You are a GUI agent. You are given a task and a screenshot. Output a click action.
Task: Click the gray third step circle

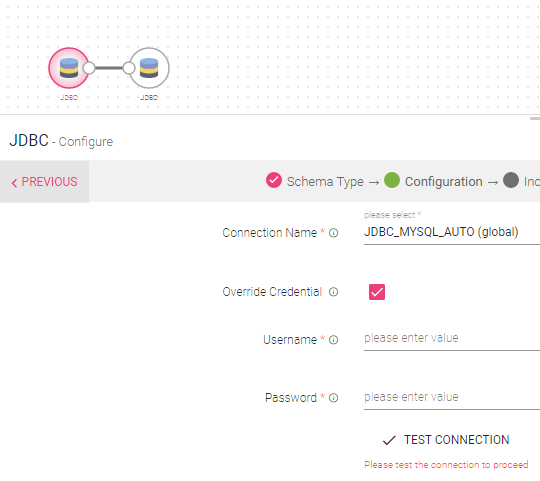(511, 180)
